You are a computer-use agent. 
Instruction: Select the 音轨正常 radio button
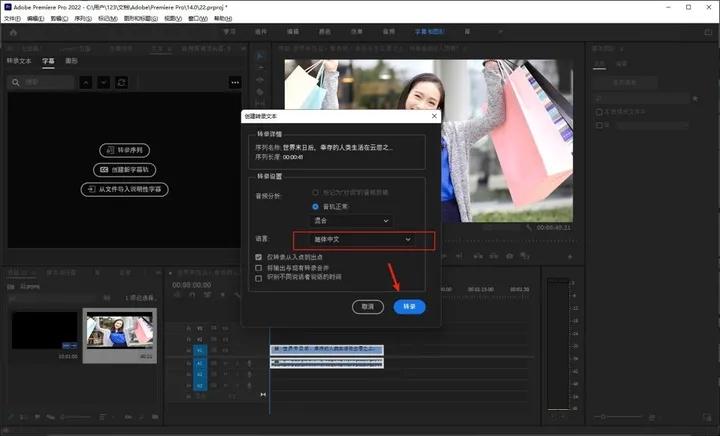(315, 206)
